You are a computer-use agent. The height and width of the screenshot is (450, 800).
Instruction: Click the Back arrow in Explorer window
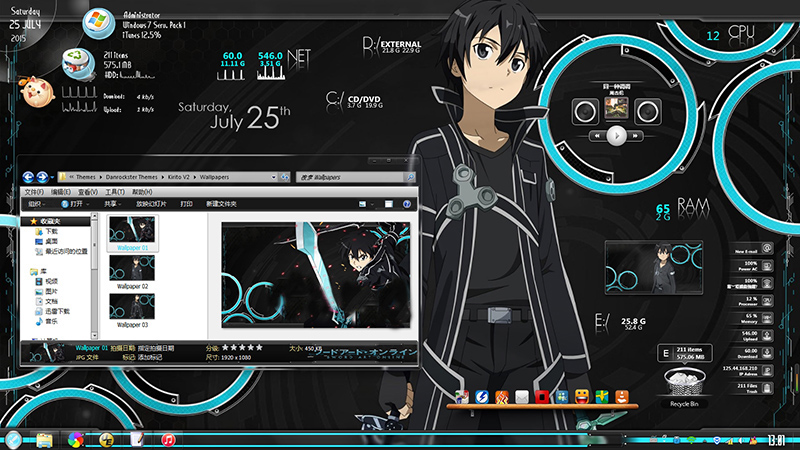click(28, 177)
